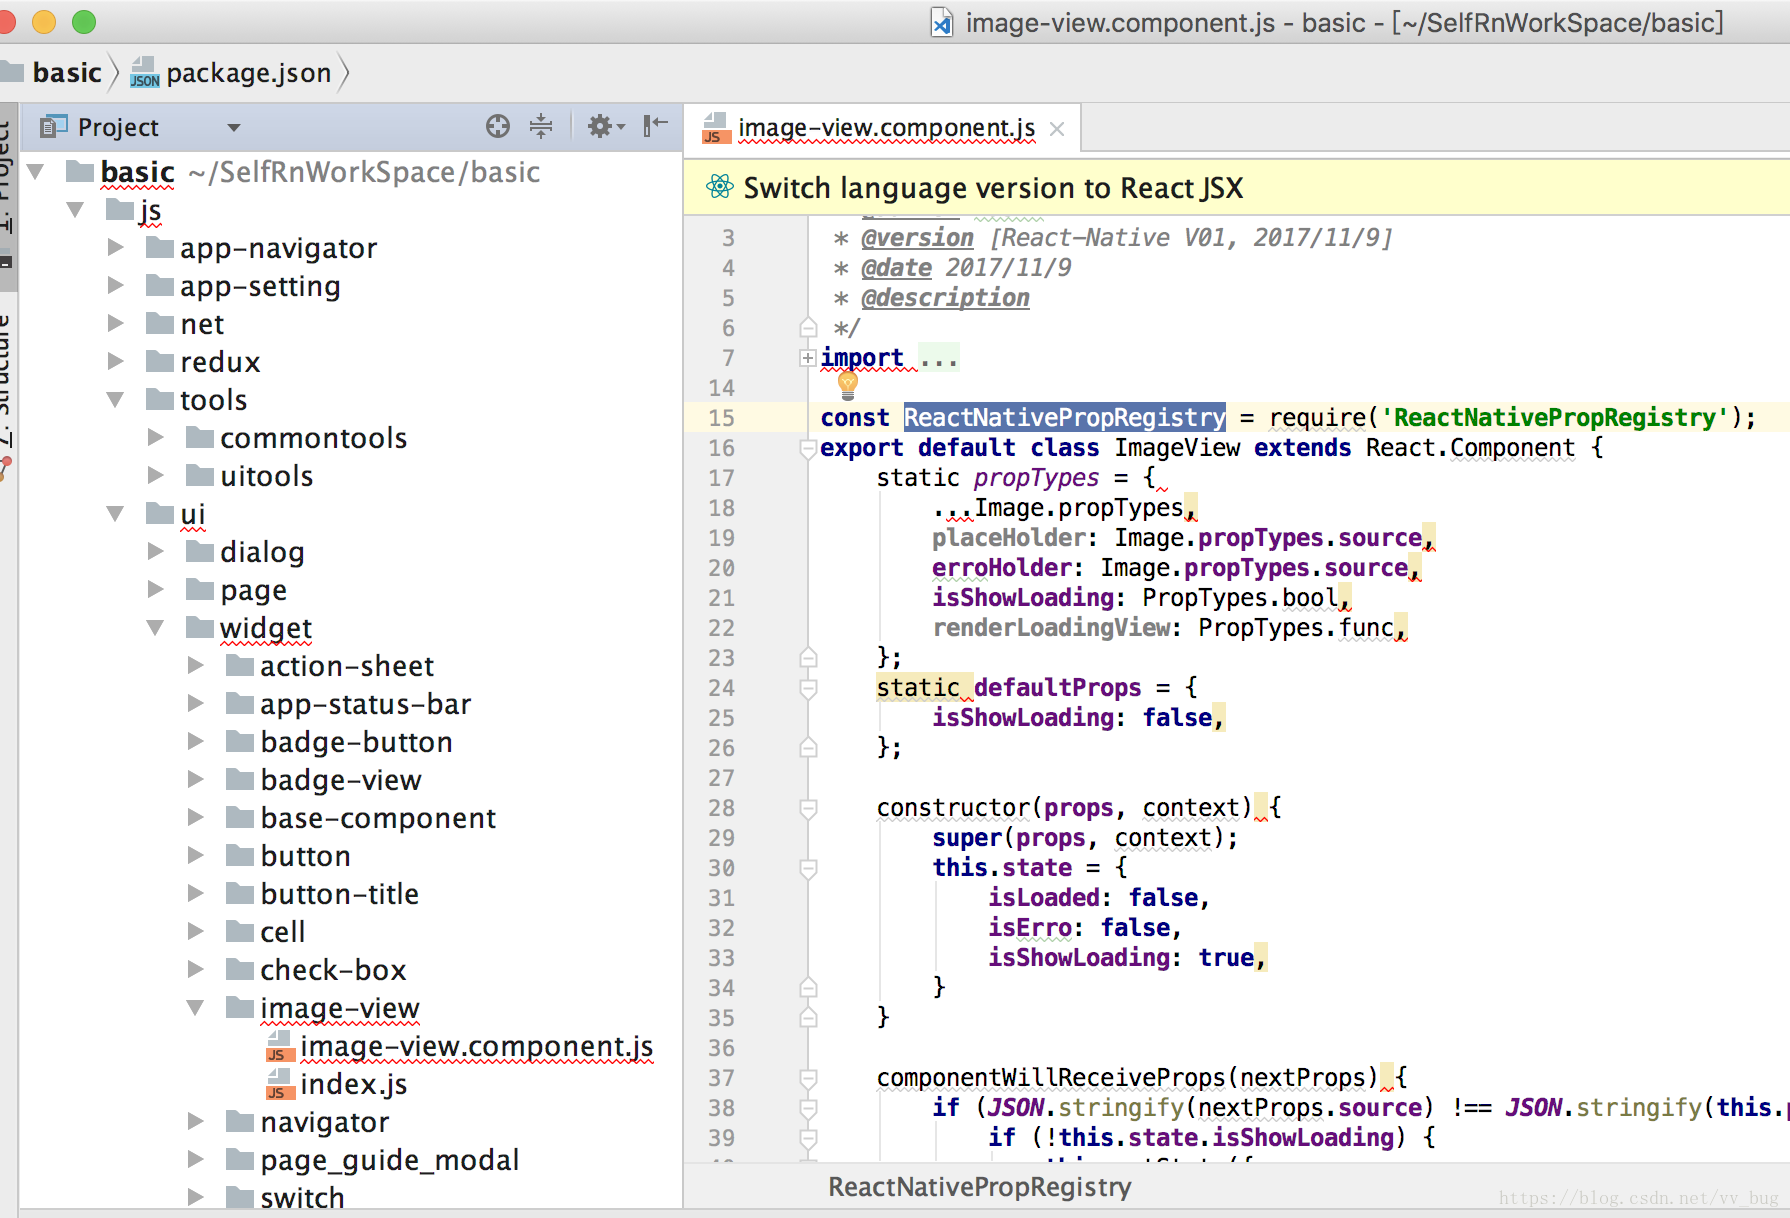1790x1218 pixels.
Task: Click the fold marker at line 37
Action: pyautogui.click(x=808, y=1078)
